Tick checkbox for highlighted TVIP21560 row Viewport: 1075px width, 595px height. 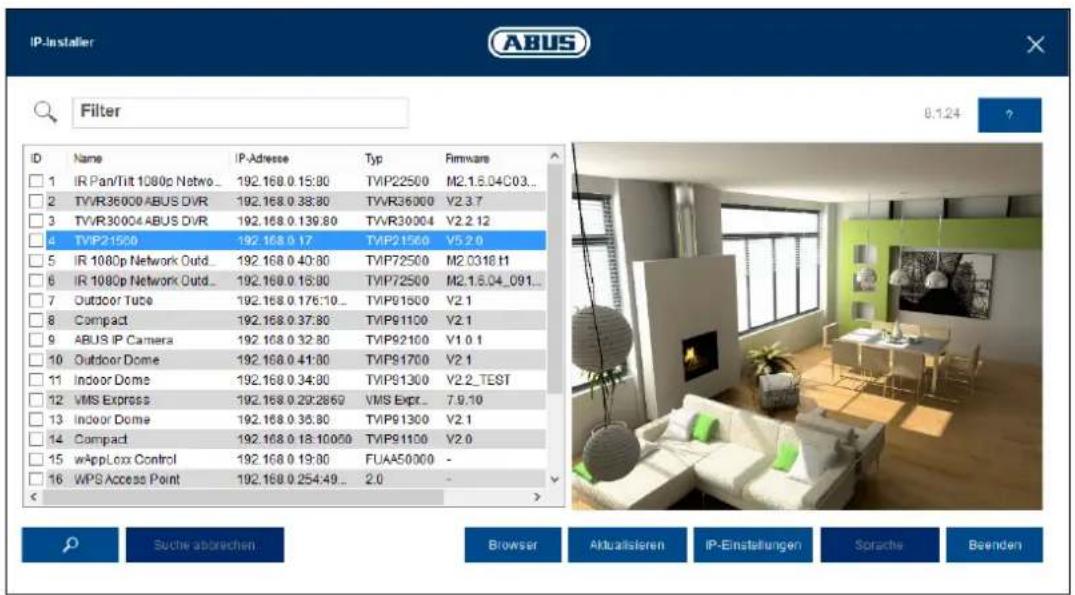[x=36, y=241]
